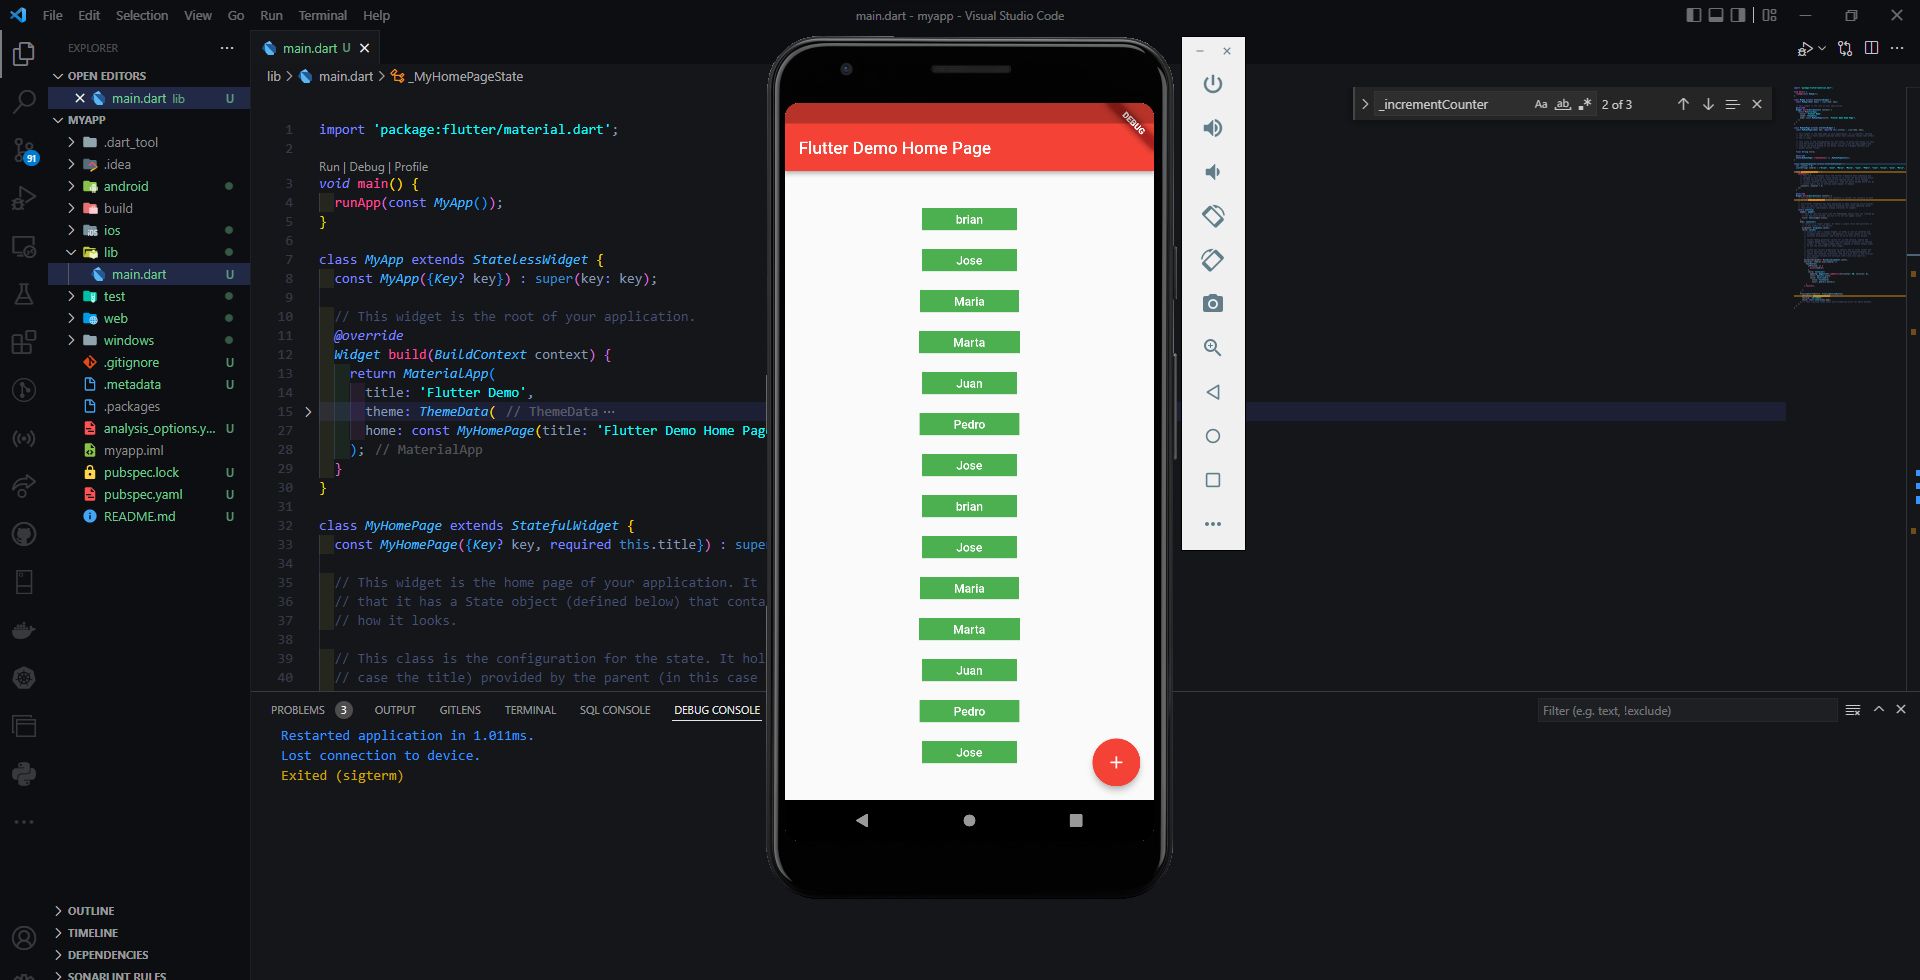
Task: Power off the emulator with power button
Action: [1213, 84]
